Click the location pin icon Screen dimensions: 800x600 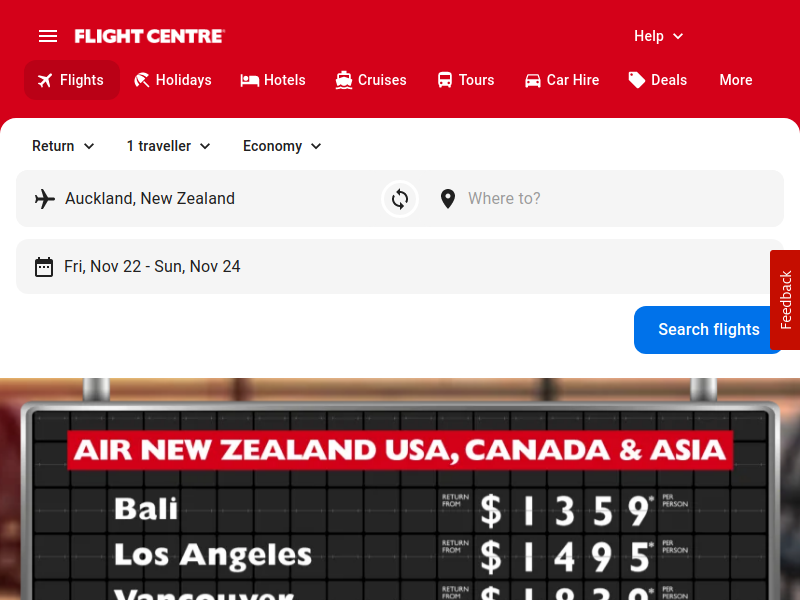pyautogui.click(x=448, y=198)
